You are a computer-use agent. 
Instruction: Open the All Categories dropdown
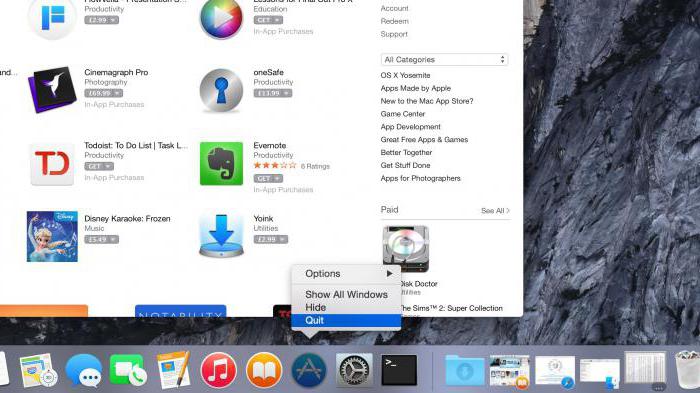pyautogui.click(x=445, y=59)
